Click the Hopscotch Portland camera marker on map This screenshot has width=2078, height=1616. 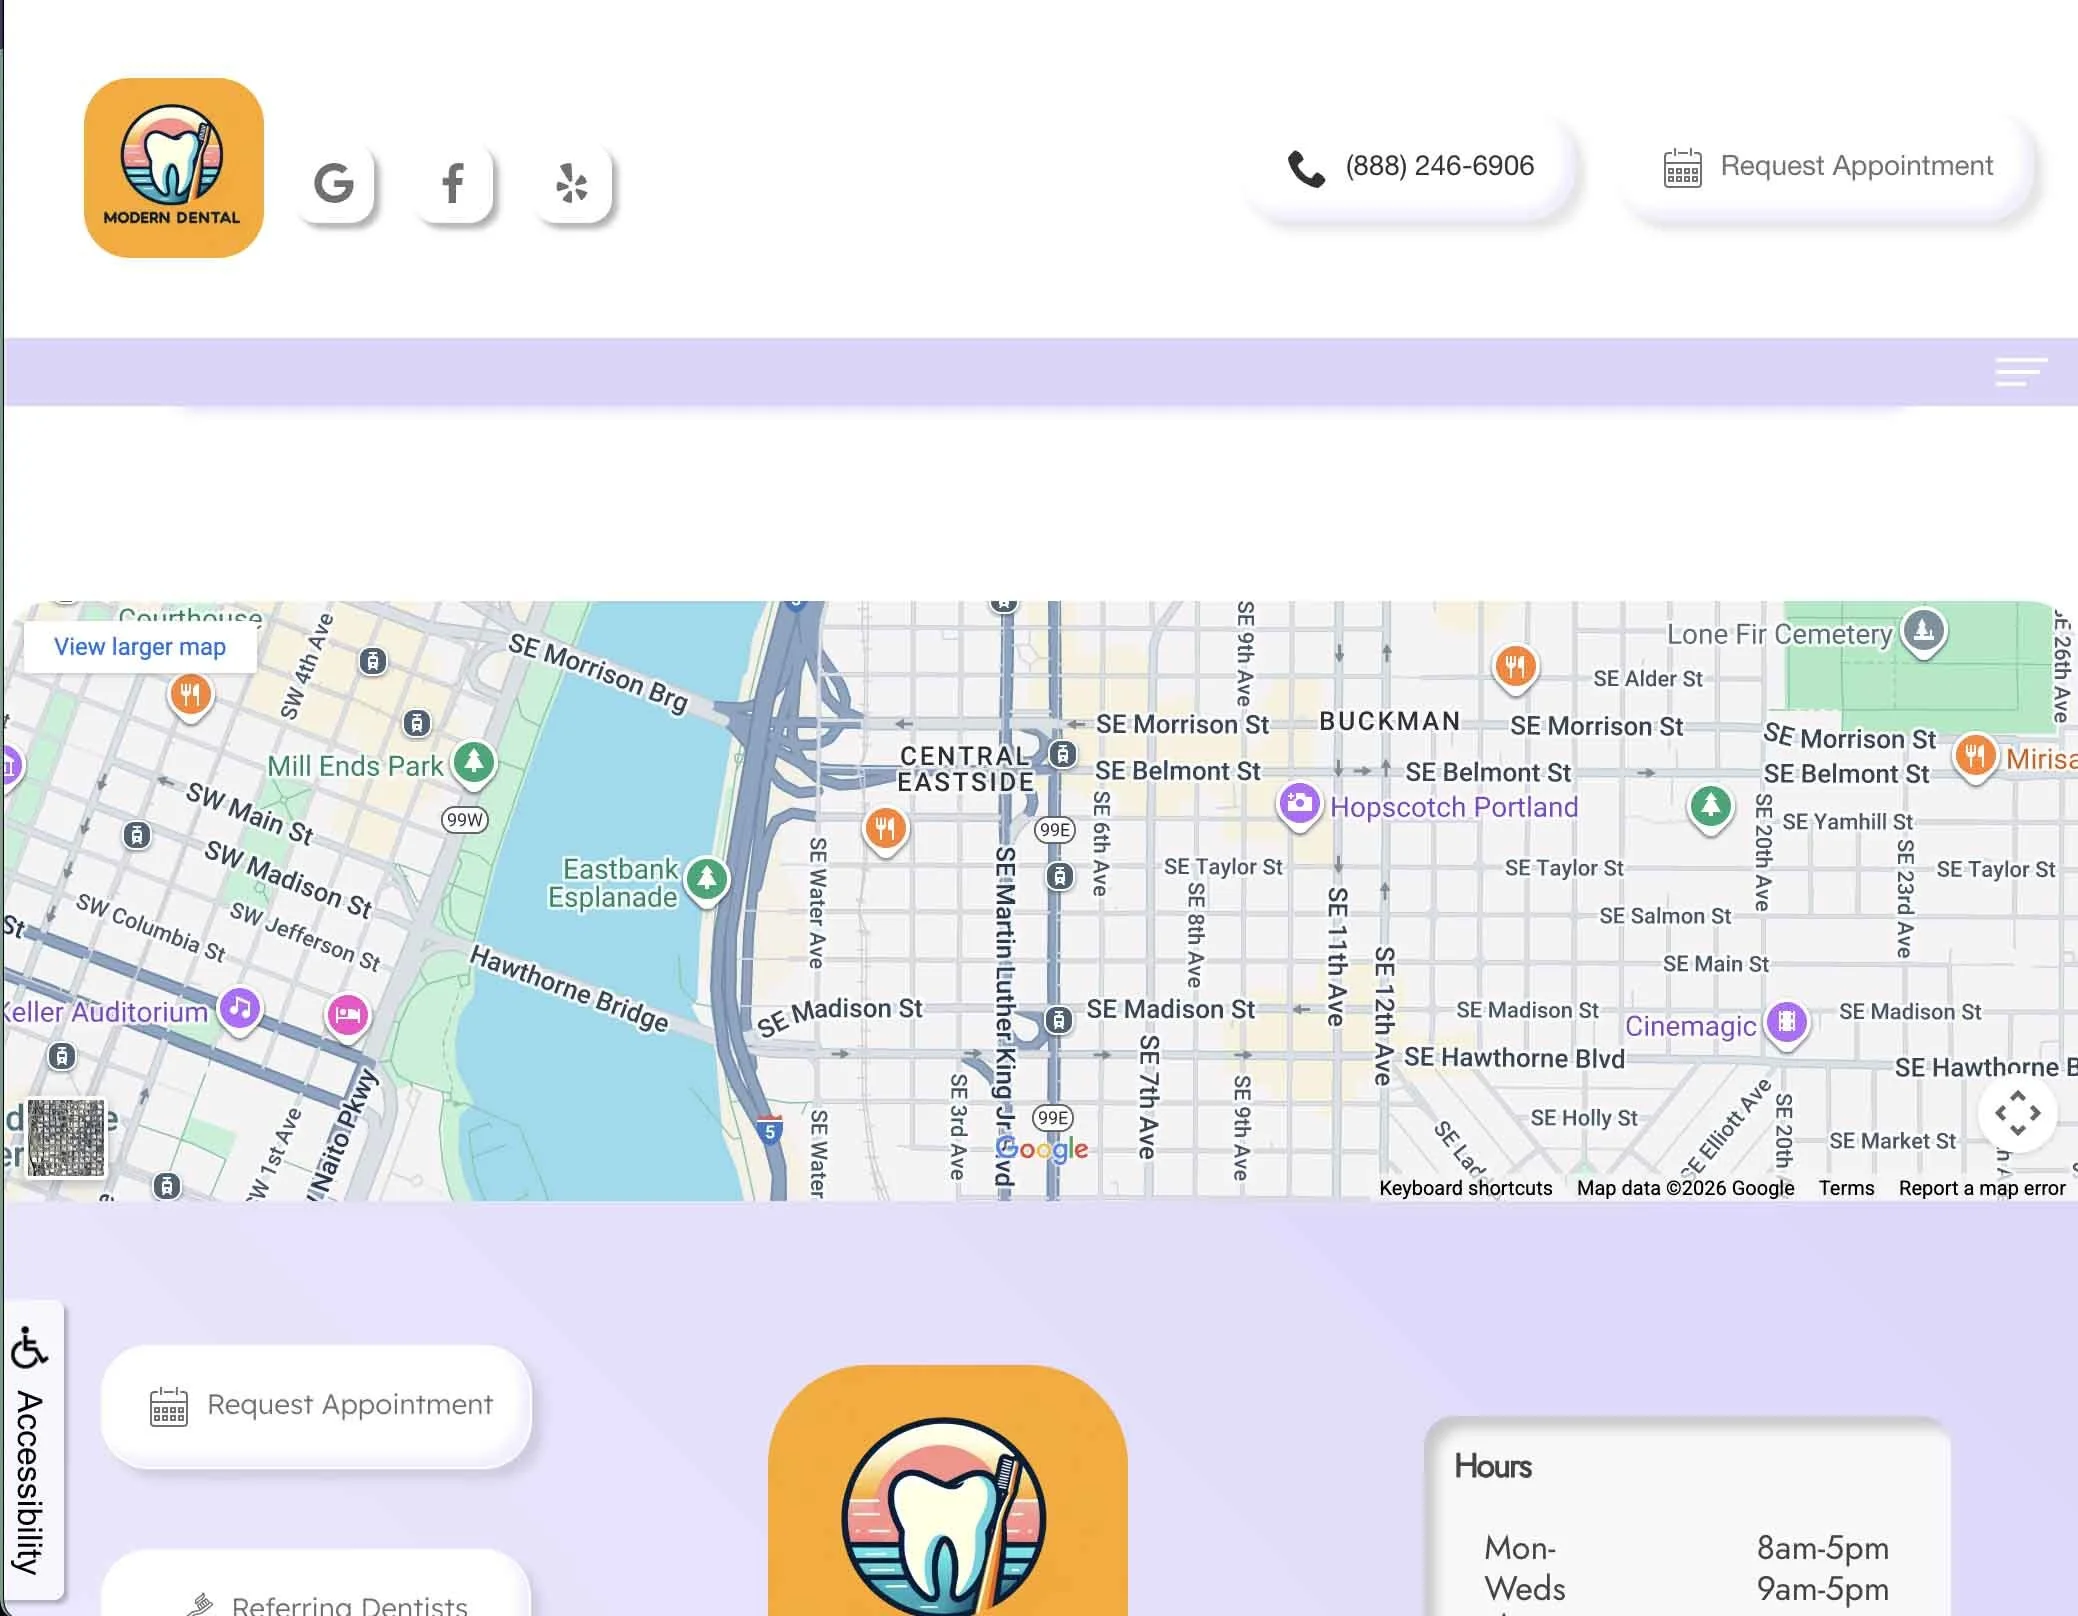pos(1298,806)
